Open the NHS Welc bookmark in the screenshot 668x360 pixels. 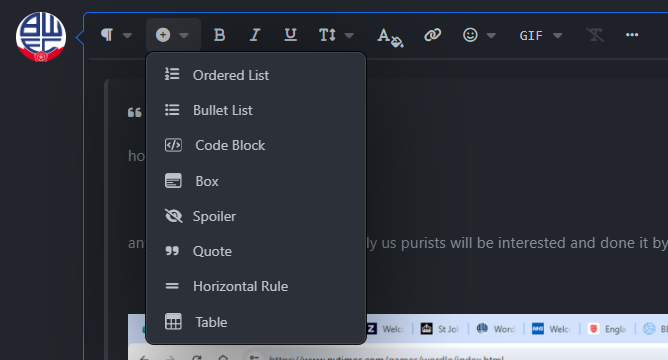click(551, 329)
